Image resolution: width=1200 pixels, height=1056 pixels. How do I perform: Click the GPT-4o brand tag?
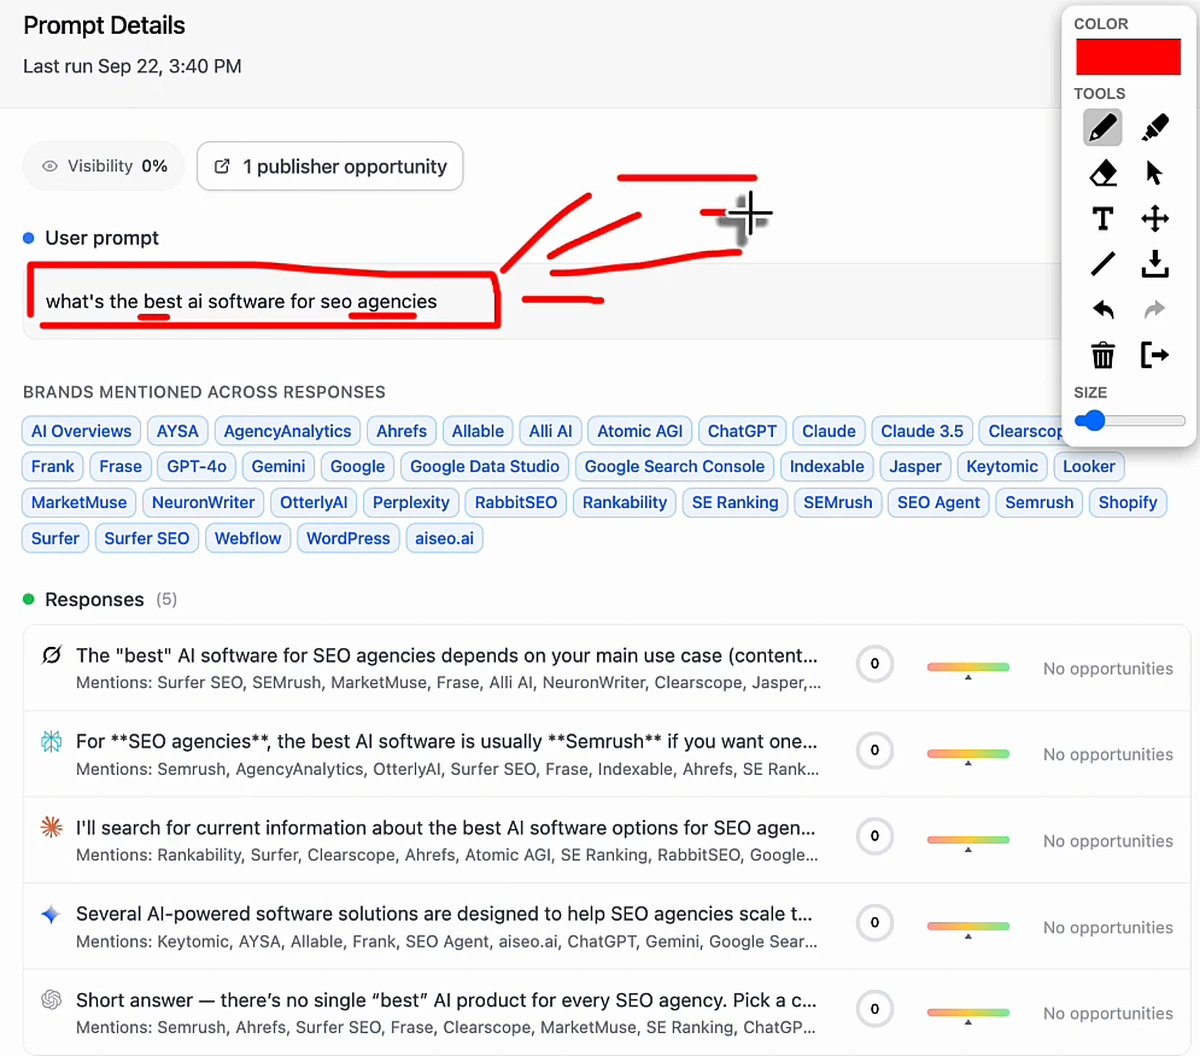pyautogui.click(x=196, y=466)
